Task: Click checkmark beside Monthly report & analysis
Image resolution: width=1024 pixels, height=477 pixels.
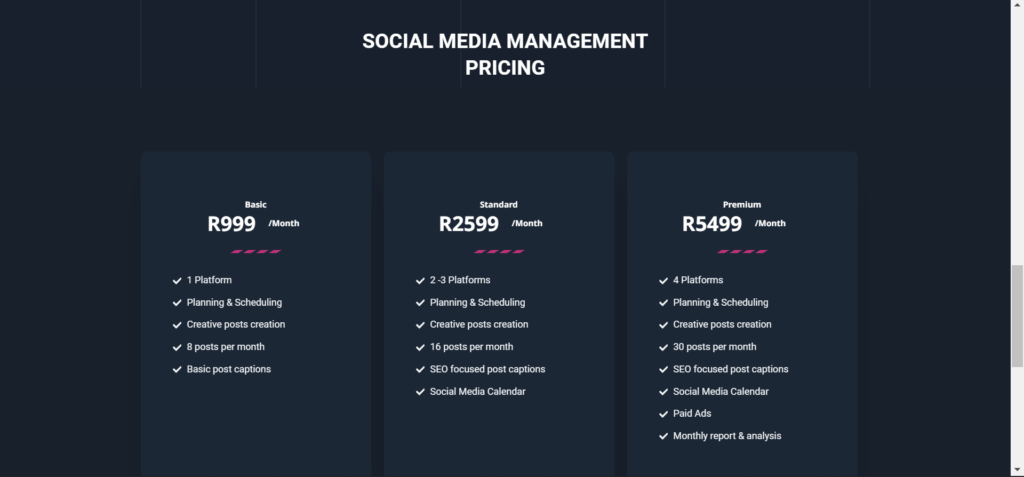Action: click(664, 436)
